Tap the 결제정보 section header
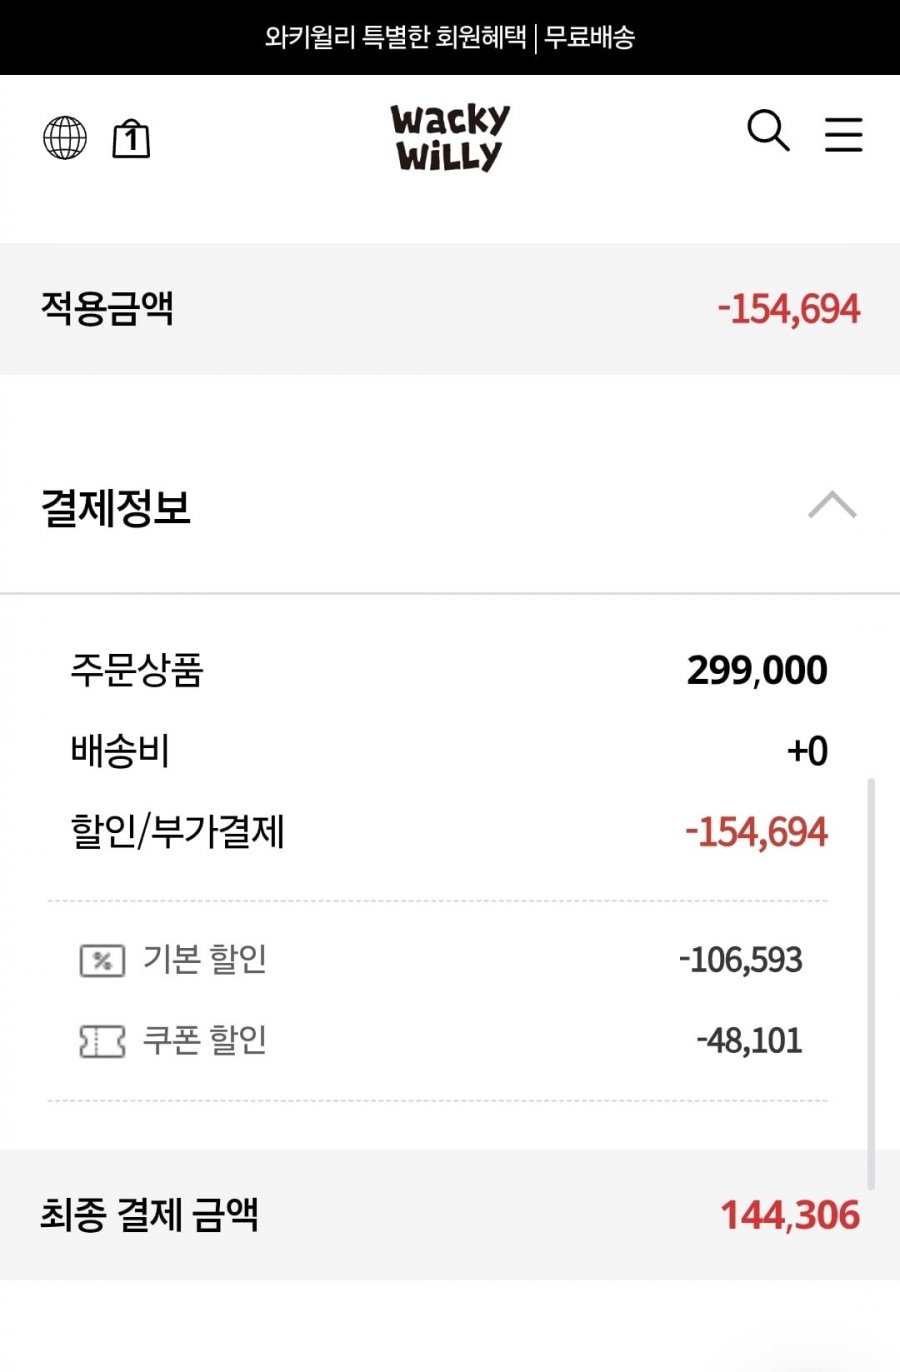 click(x=116, y=508)
